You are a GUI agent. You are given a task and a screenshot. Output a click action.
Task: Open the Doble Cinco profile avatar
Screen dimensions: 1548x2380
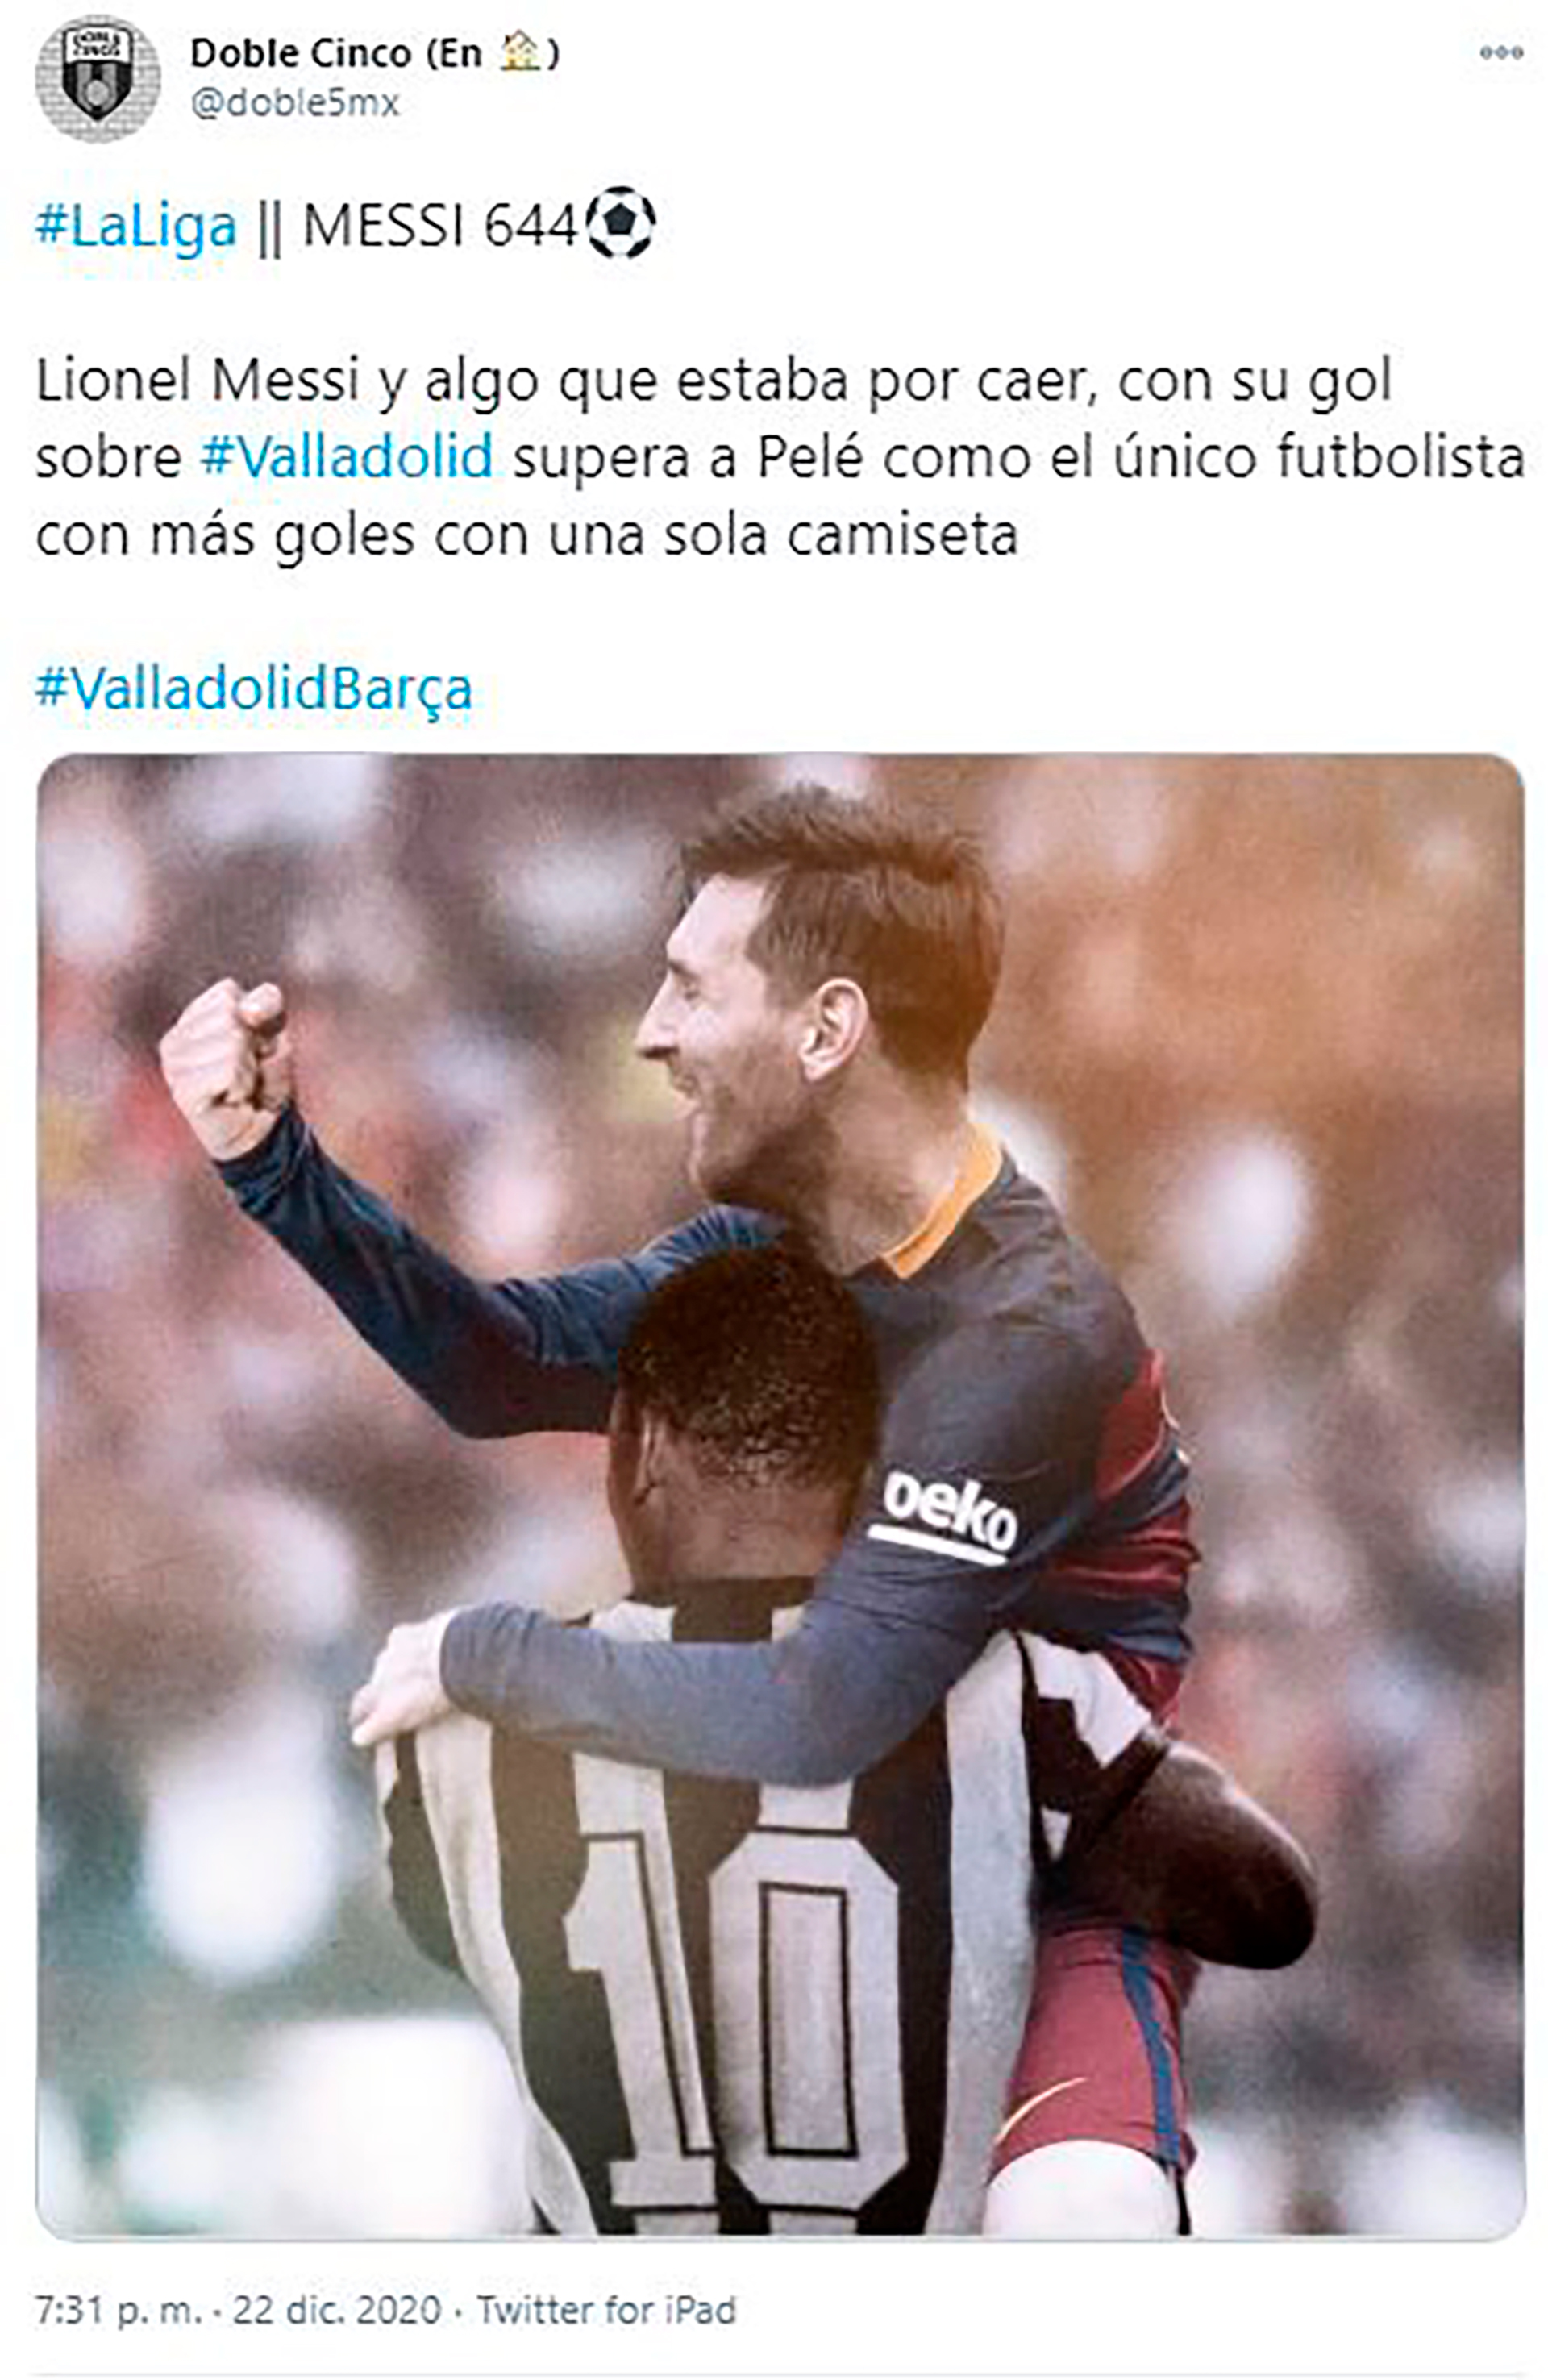click(97, 78)
